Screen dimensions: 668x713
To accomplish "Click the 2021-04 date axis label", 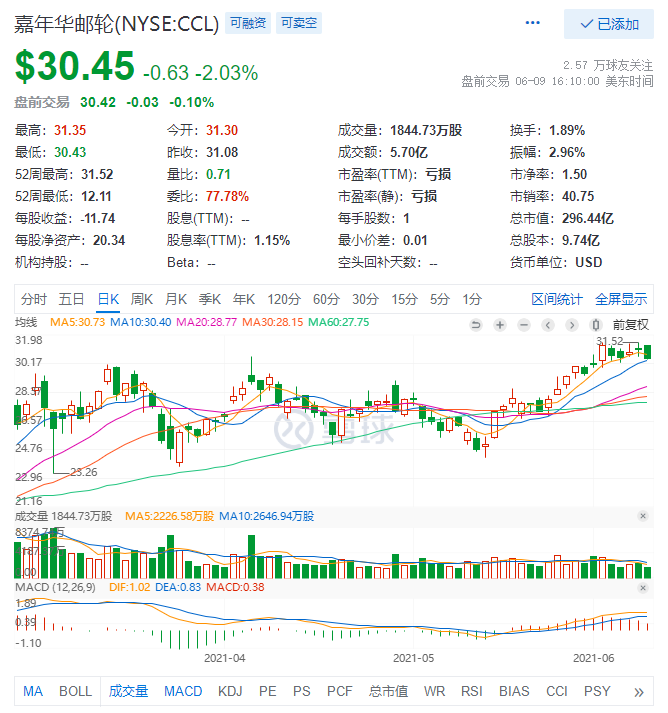I will [x=225, y=658].
